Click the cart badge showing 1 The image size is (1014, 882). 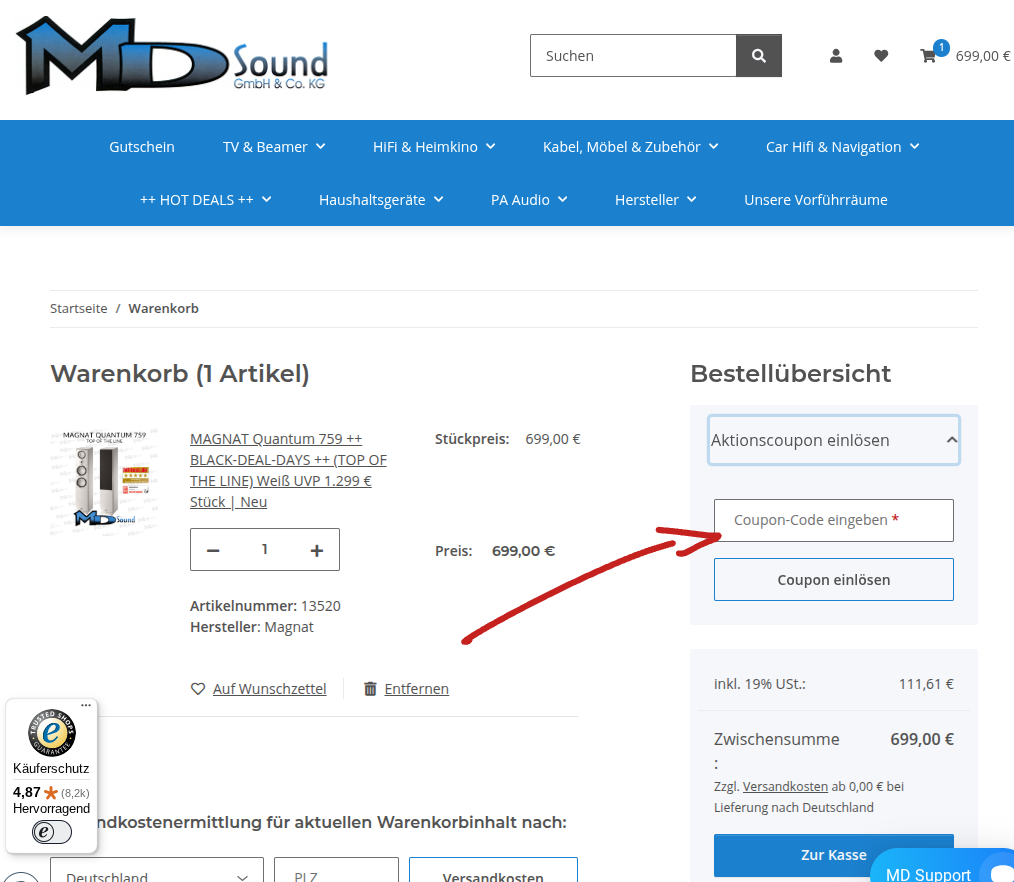click(942, 47)
